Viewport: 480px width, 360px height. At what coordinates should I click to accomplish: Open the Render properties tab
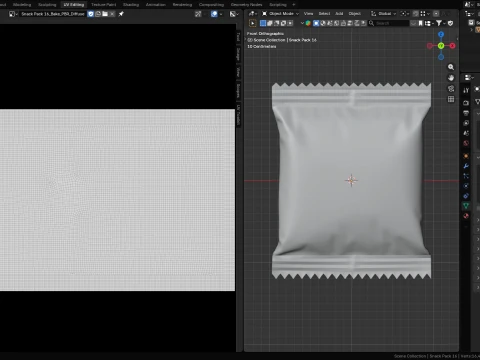(x=466, y=103)
